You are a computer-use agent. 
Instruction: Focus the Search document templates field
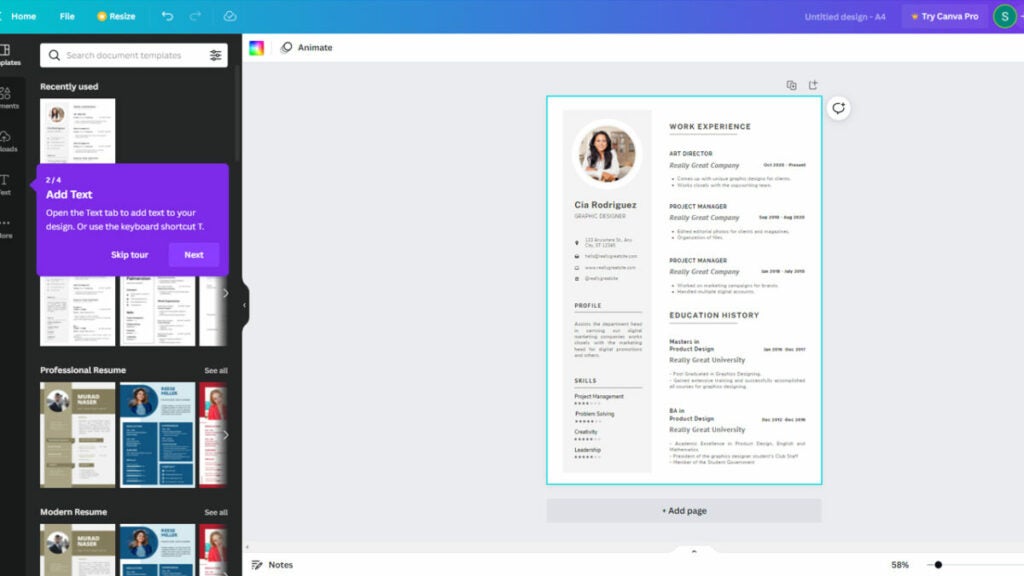134,56
